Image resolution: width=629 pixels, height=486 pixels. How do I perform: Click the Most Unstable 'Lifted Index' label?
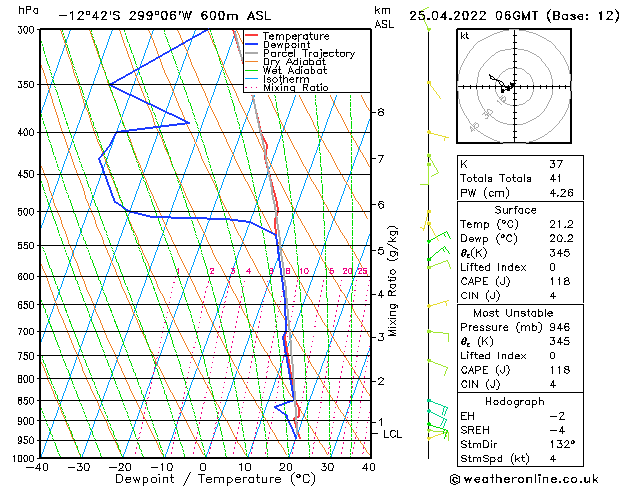493,356
